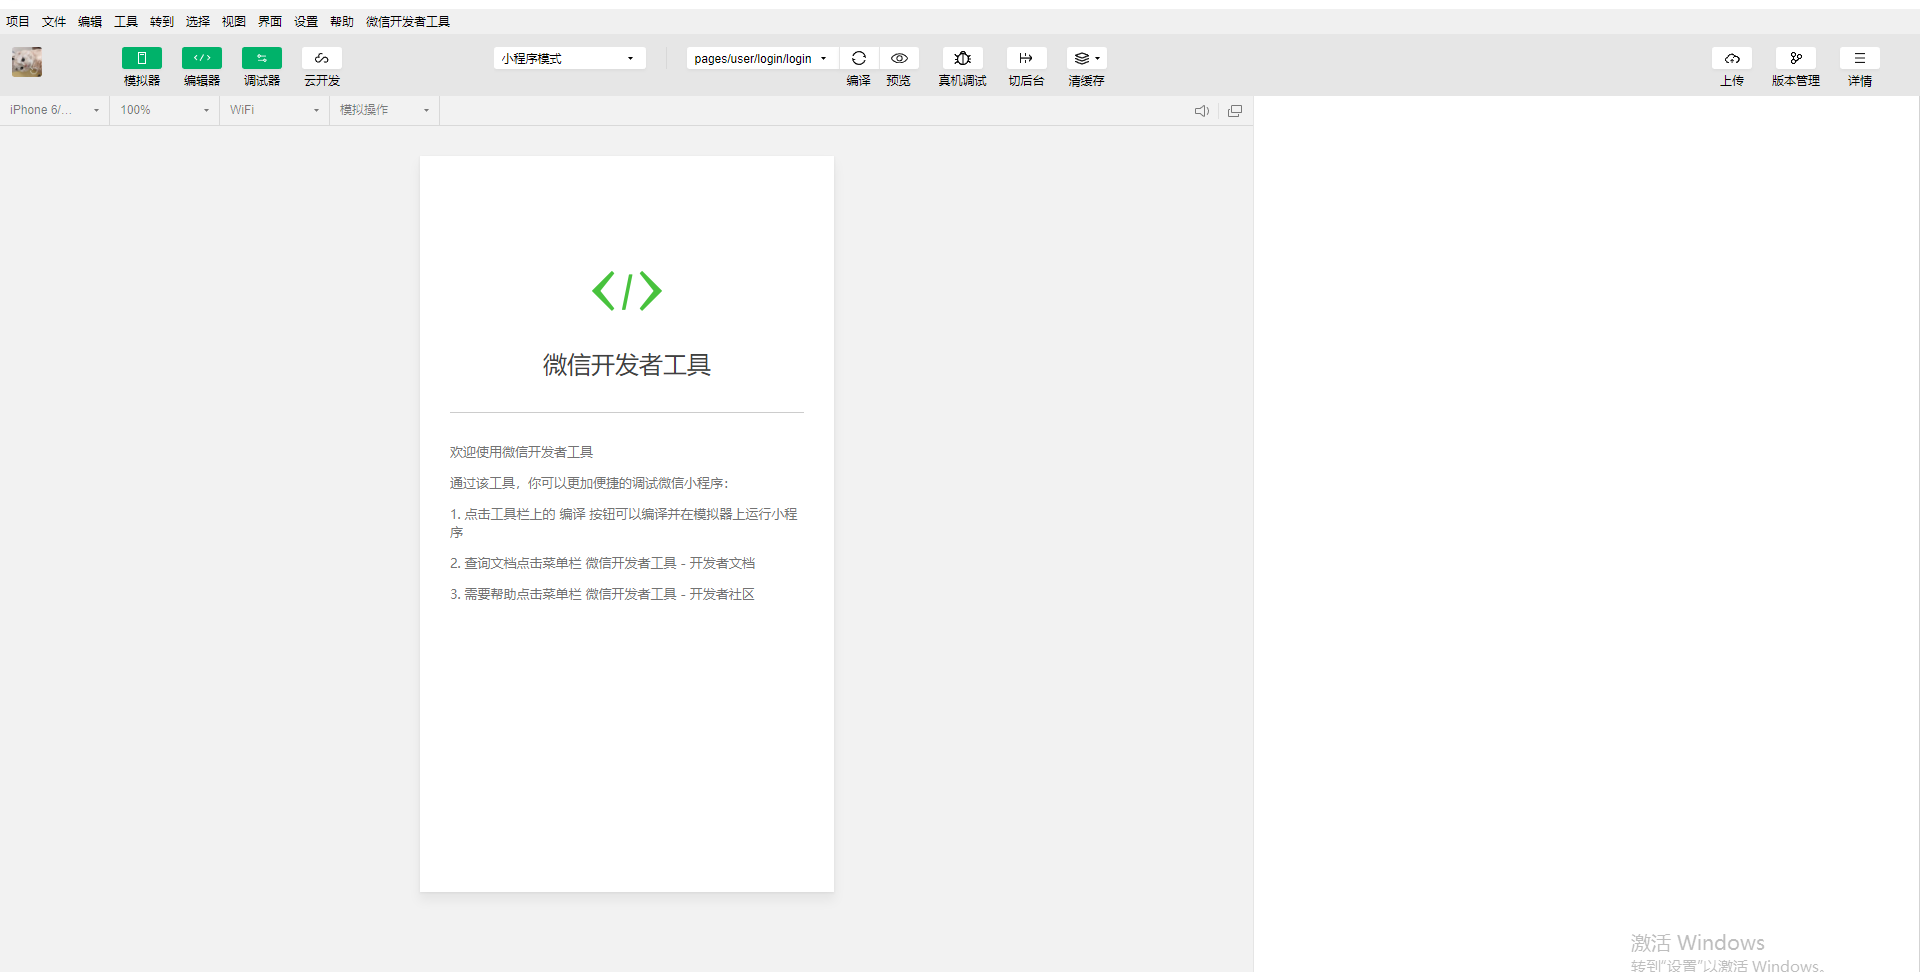
Task: Open the 模拟操作 dropdown
Action: [x=385, y=110]
